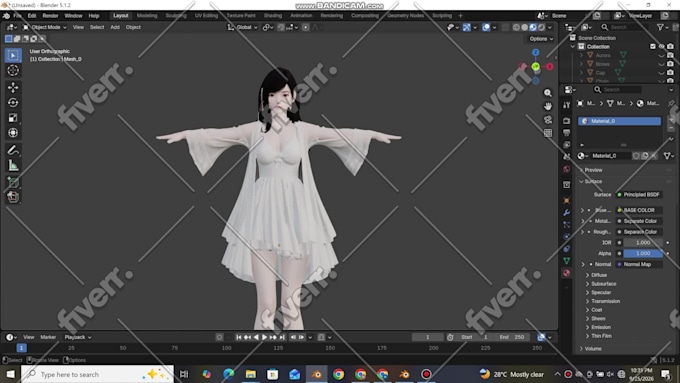This screenshot has width=680, height=383.
Task: Select the Annotate pencil tool
Action: point(13,150)
